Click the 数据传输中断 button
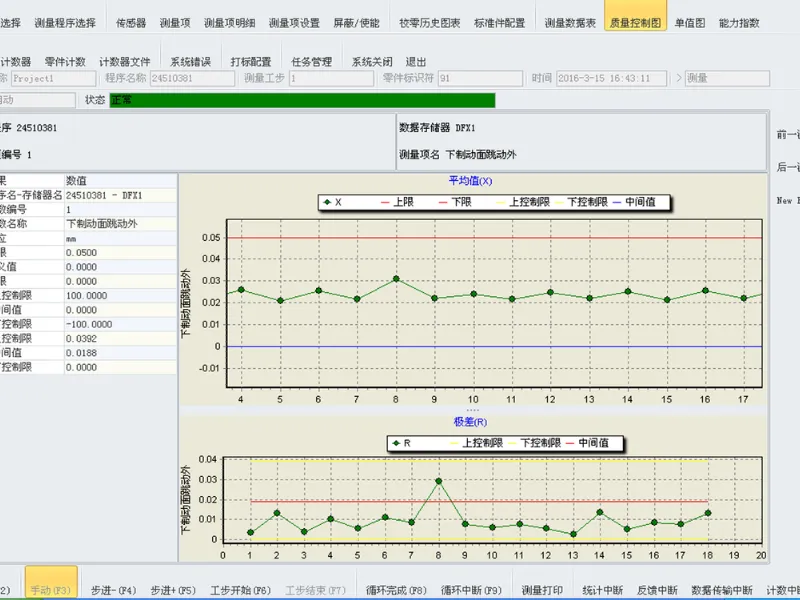 click(722, 590)
